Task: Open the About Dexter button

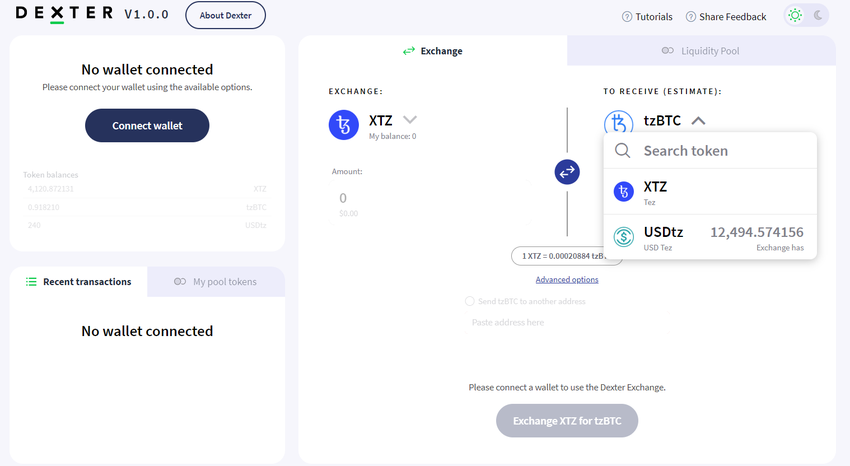Action: click(x=225, y=16)
